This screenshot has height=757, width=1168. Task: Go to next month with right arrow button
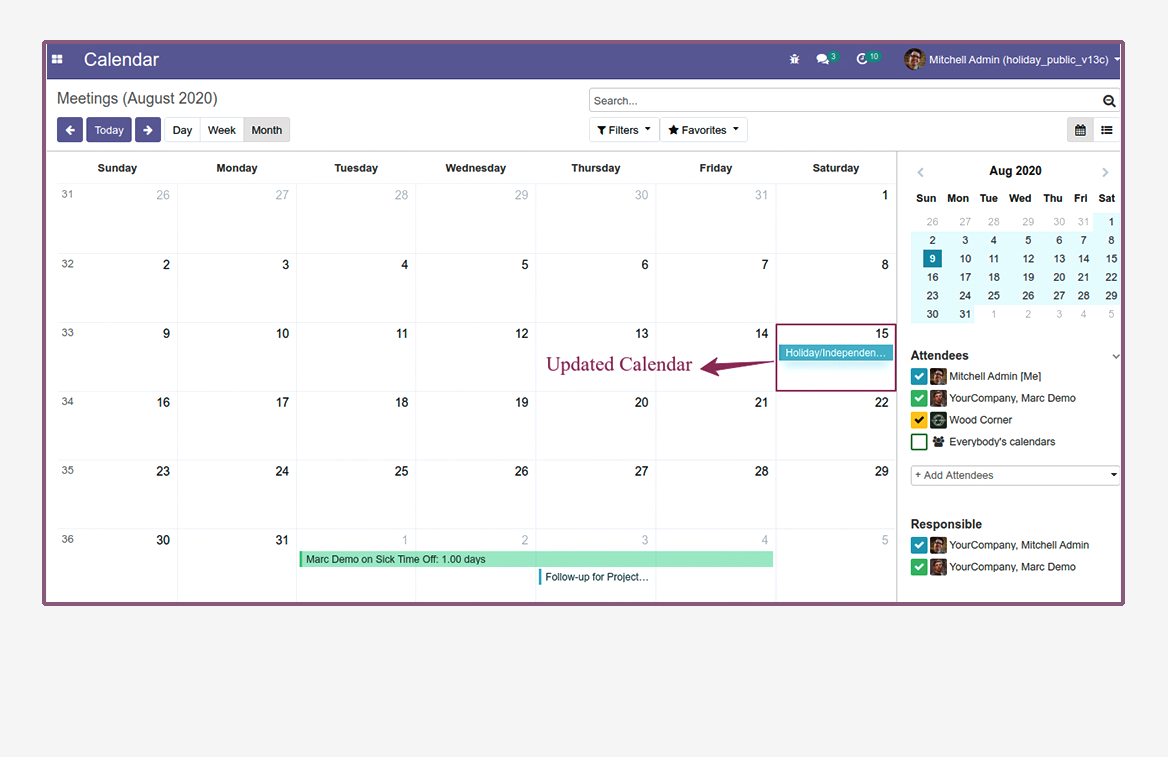(147, 130)
